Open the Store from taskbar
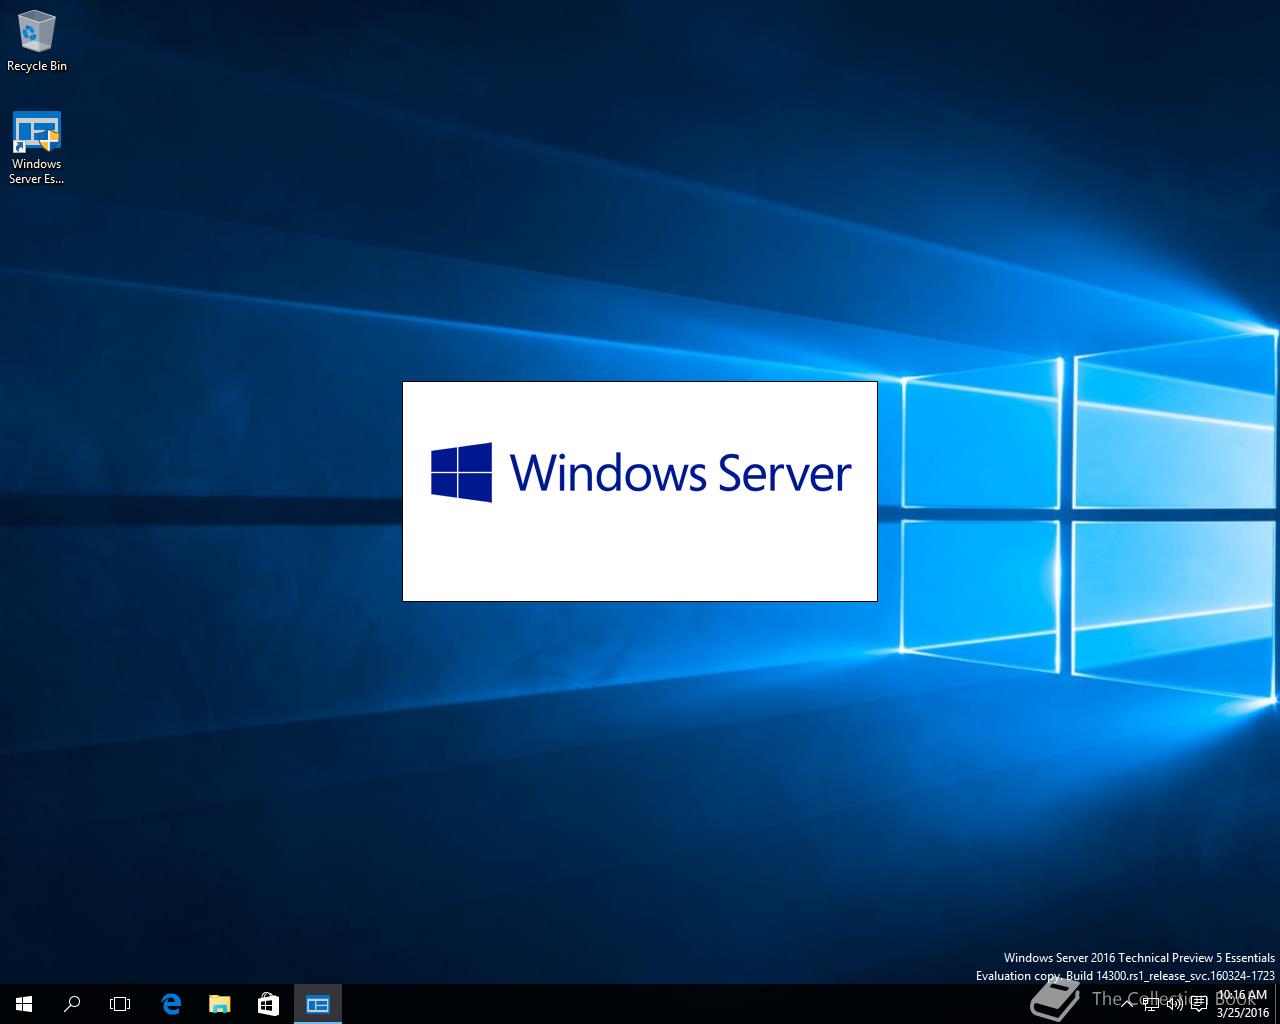Viewport: 1280px width, 1024px height. click(268, 1004)
